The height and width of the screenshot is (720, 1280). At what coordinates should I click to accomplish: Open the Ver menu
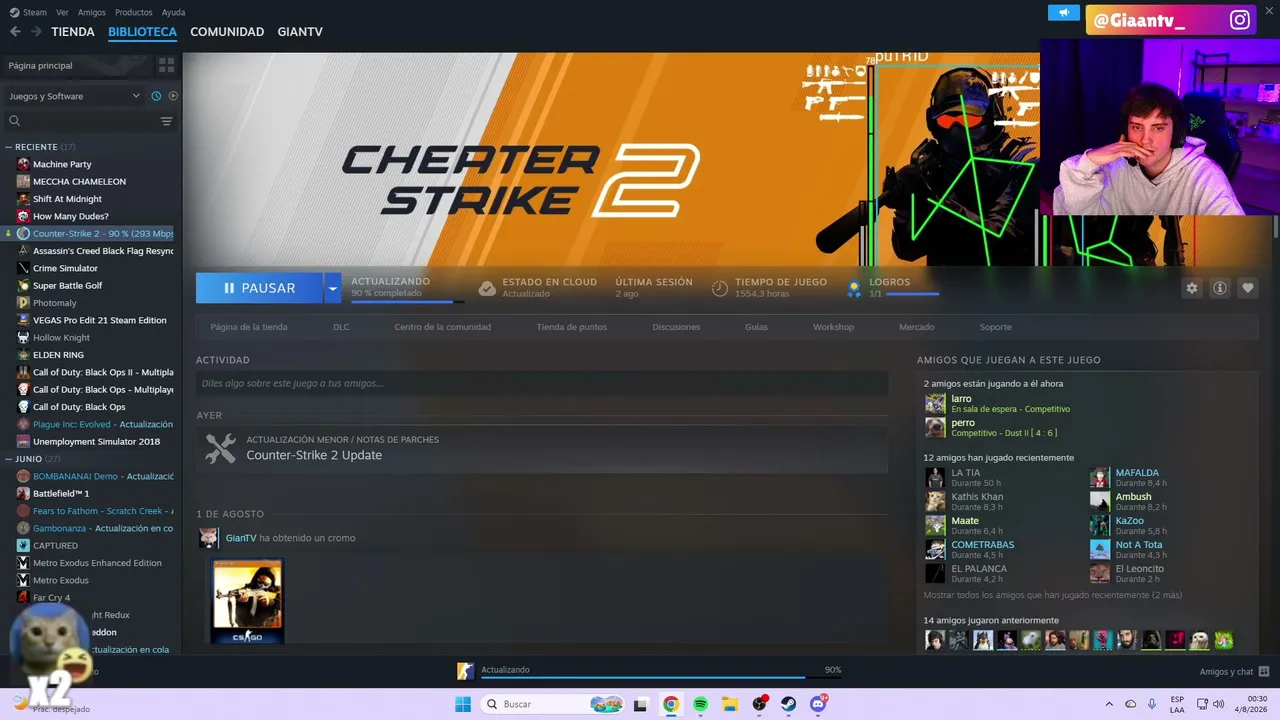[x=63, y=12]
